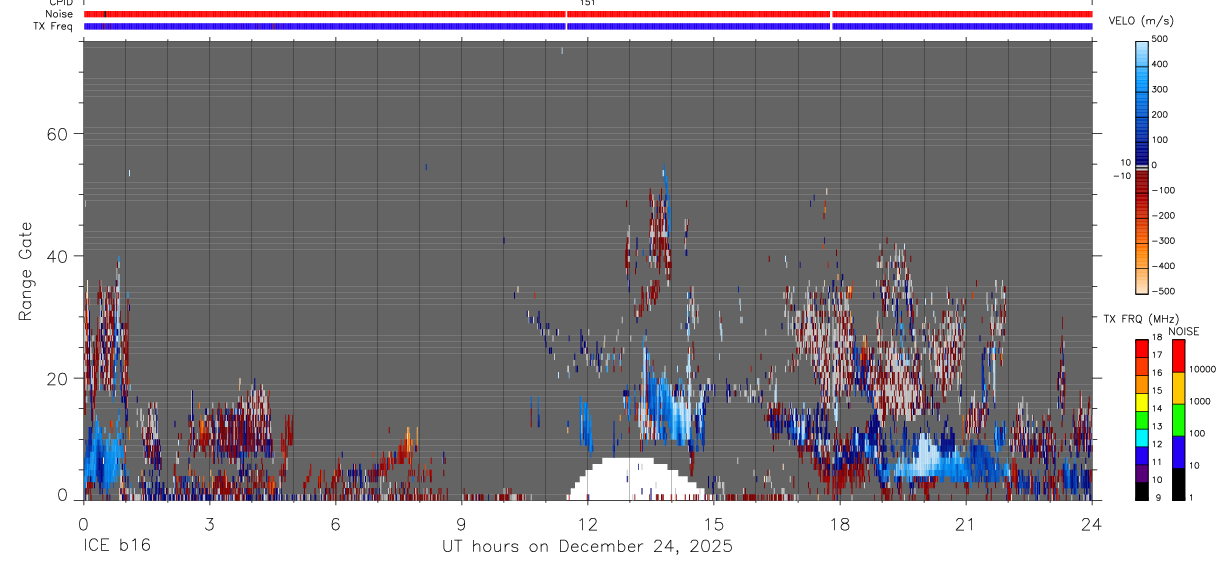Screen dimensions: 1228x567
Task: Click the blue TX Freq strip above the plot
Action: [x=588, y=26]
